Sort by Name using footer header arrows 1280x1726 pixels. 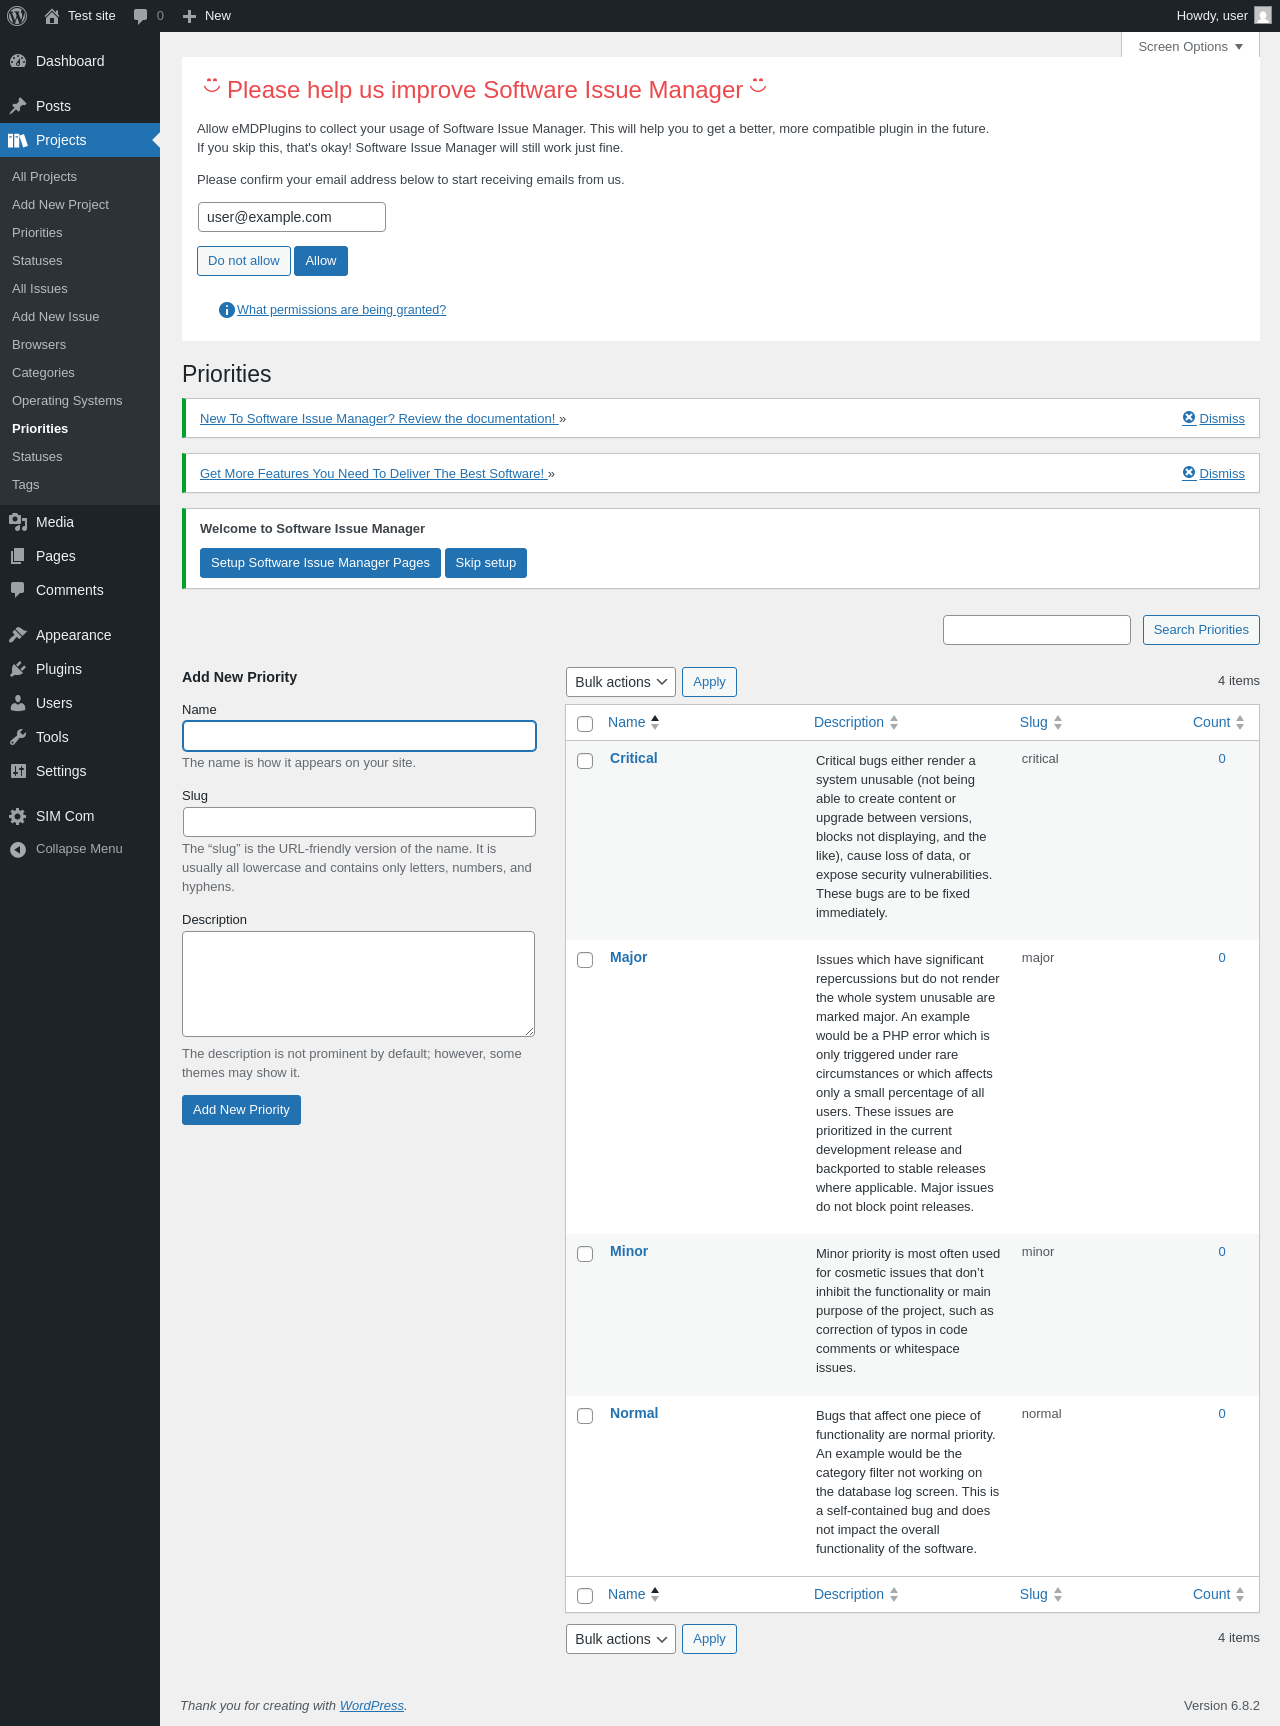point(655,1594)
